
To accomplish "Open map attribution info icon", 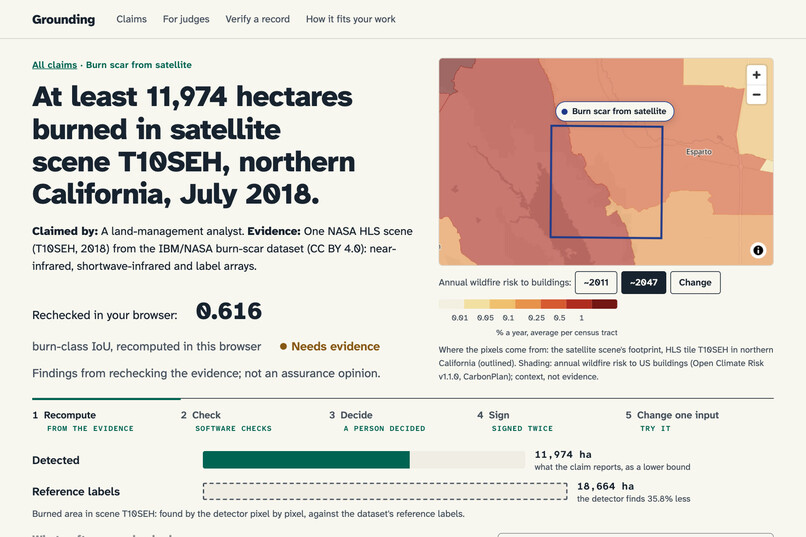I will click(x=758, y=250).
